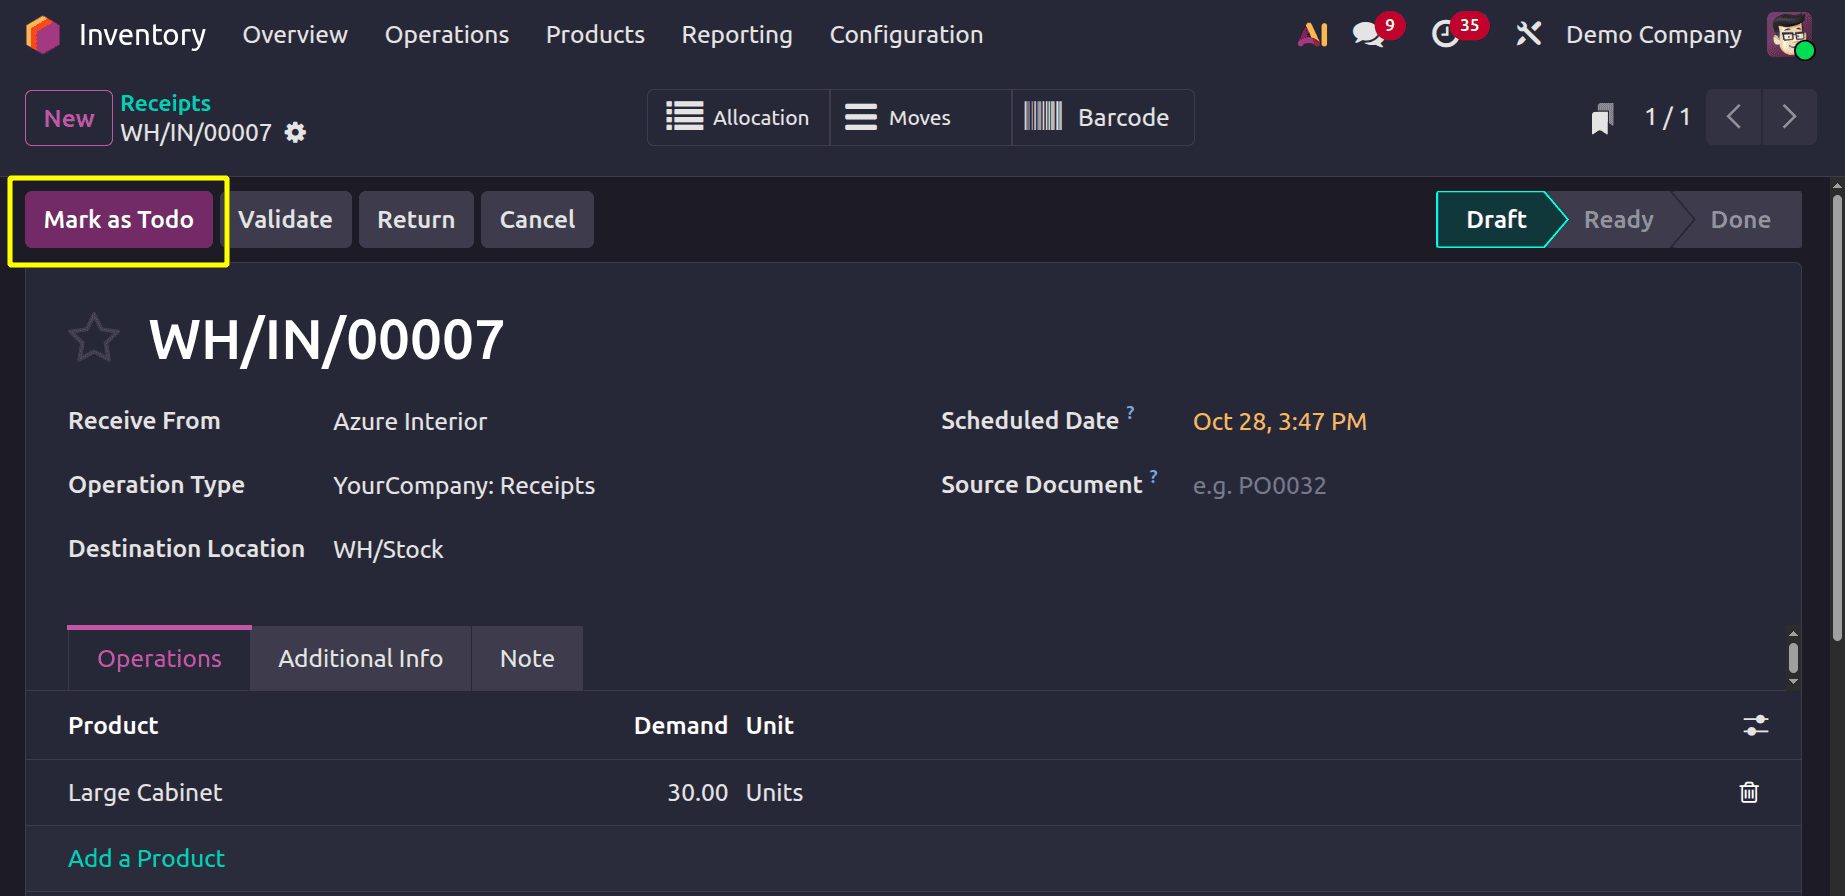Open the chat messages icon with 9 badge

tap(1369, 35)
